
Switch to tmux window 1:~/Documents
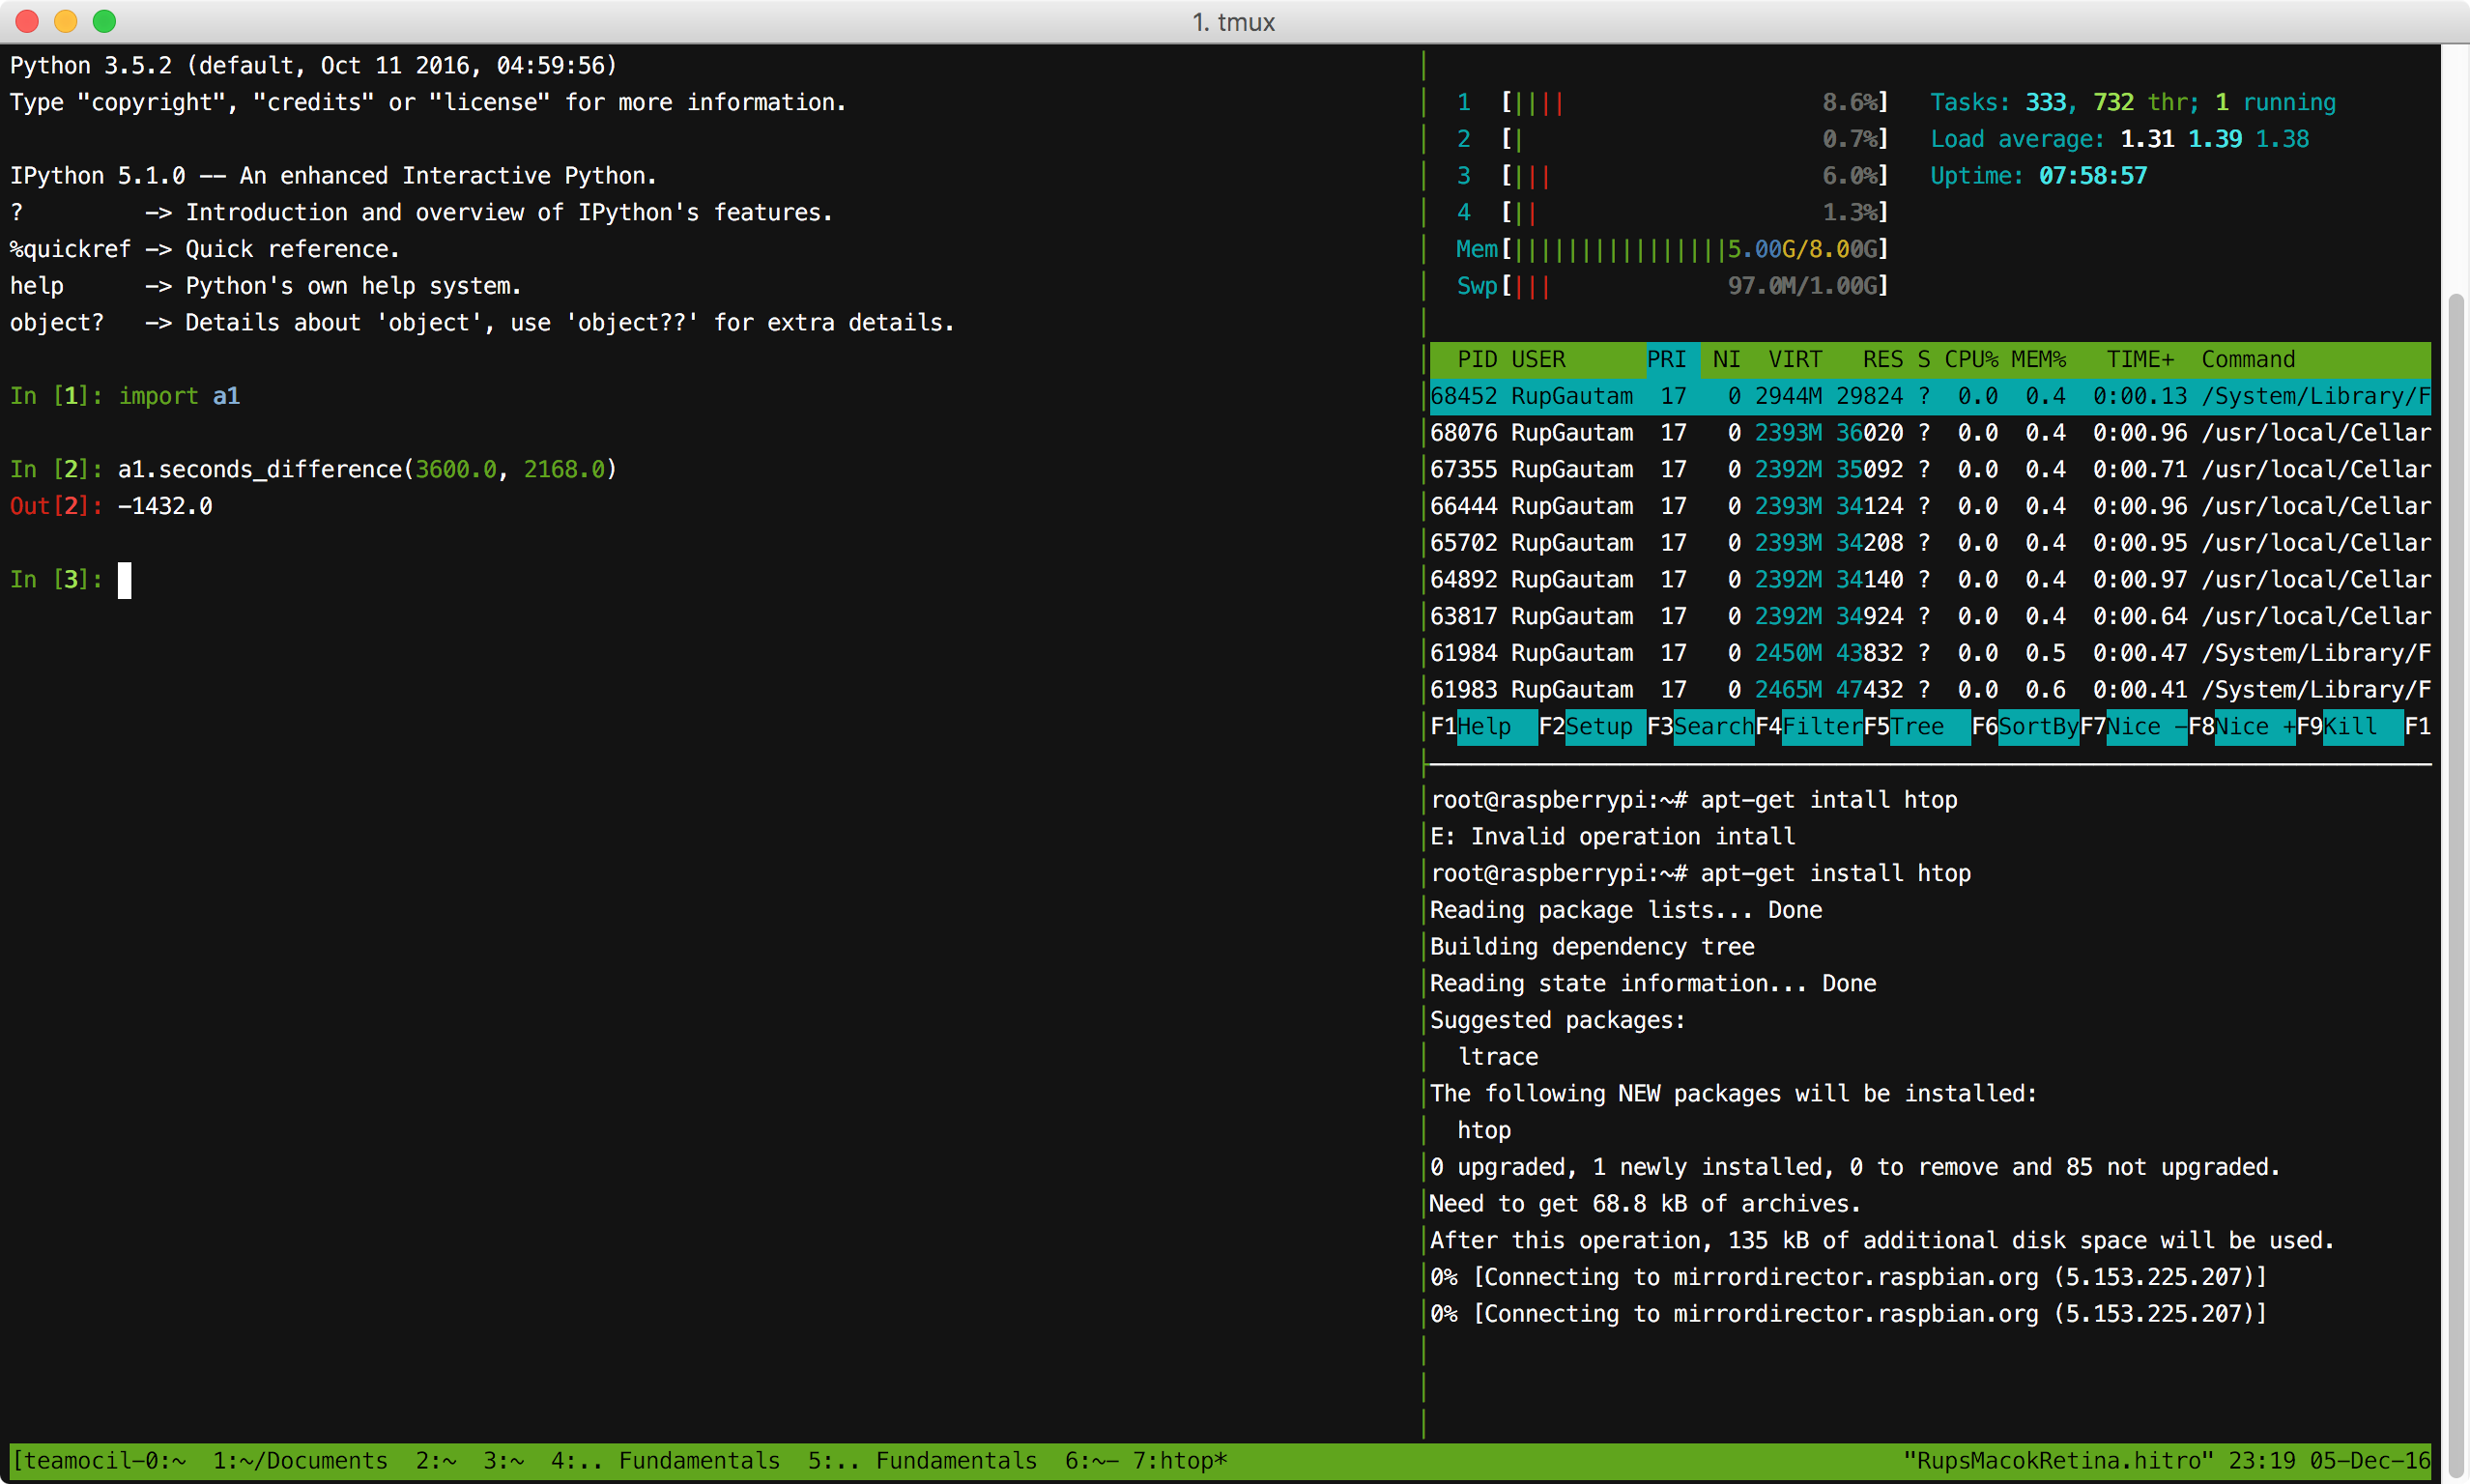coord(300,1461)
